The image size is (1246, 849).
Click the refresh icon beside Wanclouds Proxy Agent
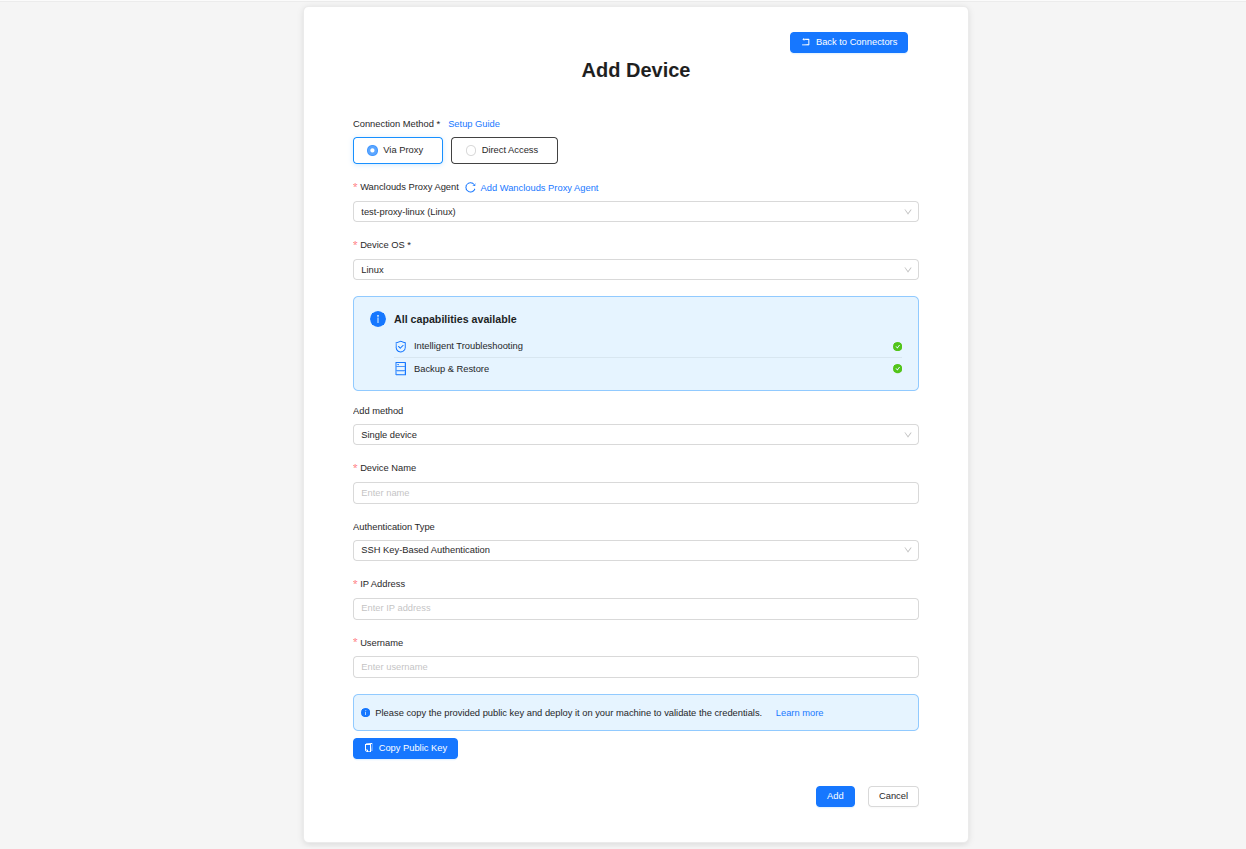(470, 188)
